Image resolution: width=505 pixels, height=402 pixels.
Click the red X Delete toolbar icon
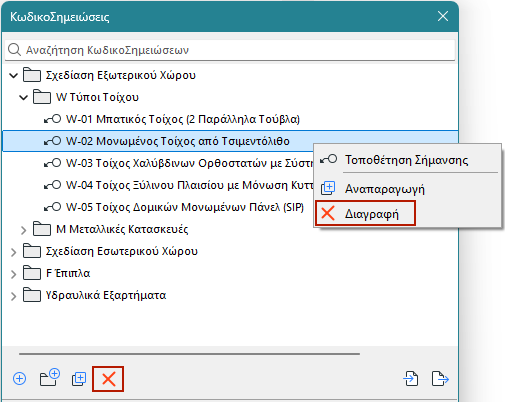click(108, 379)
